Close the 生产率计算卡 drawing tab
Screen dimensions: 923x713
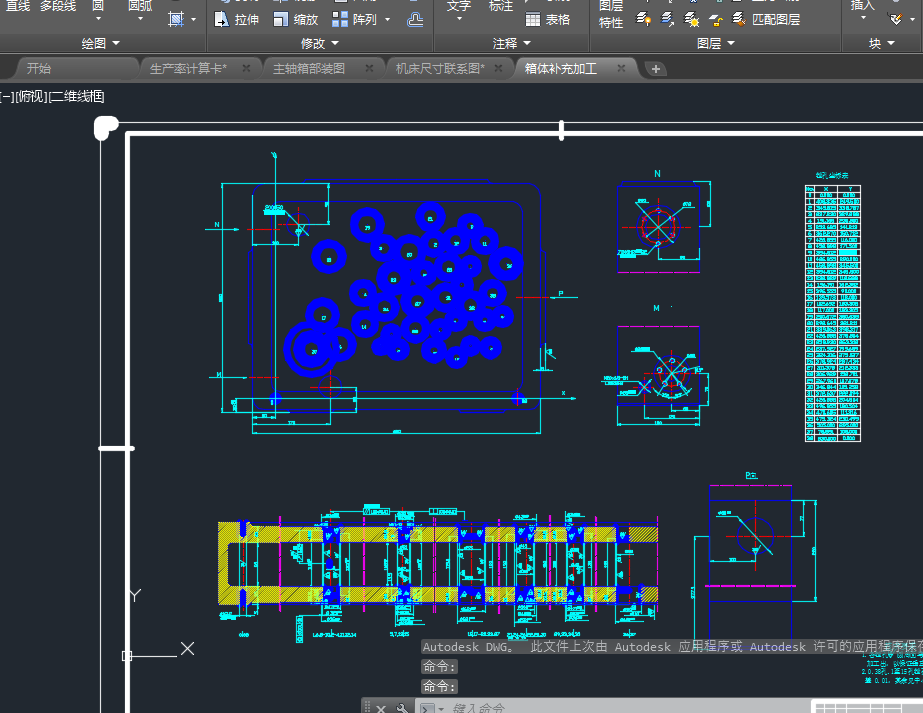(x=246, y=68)
